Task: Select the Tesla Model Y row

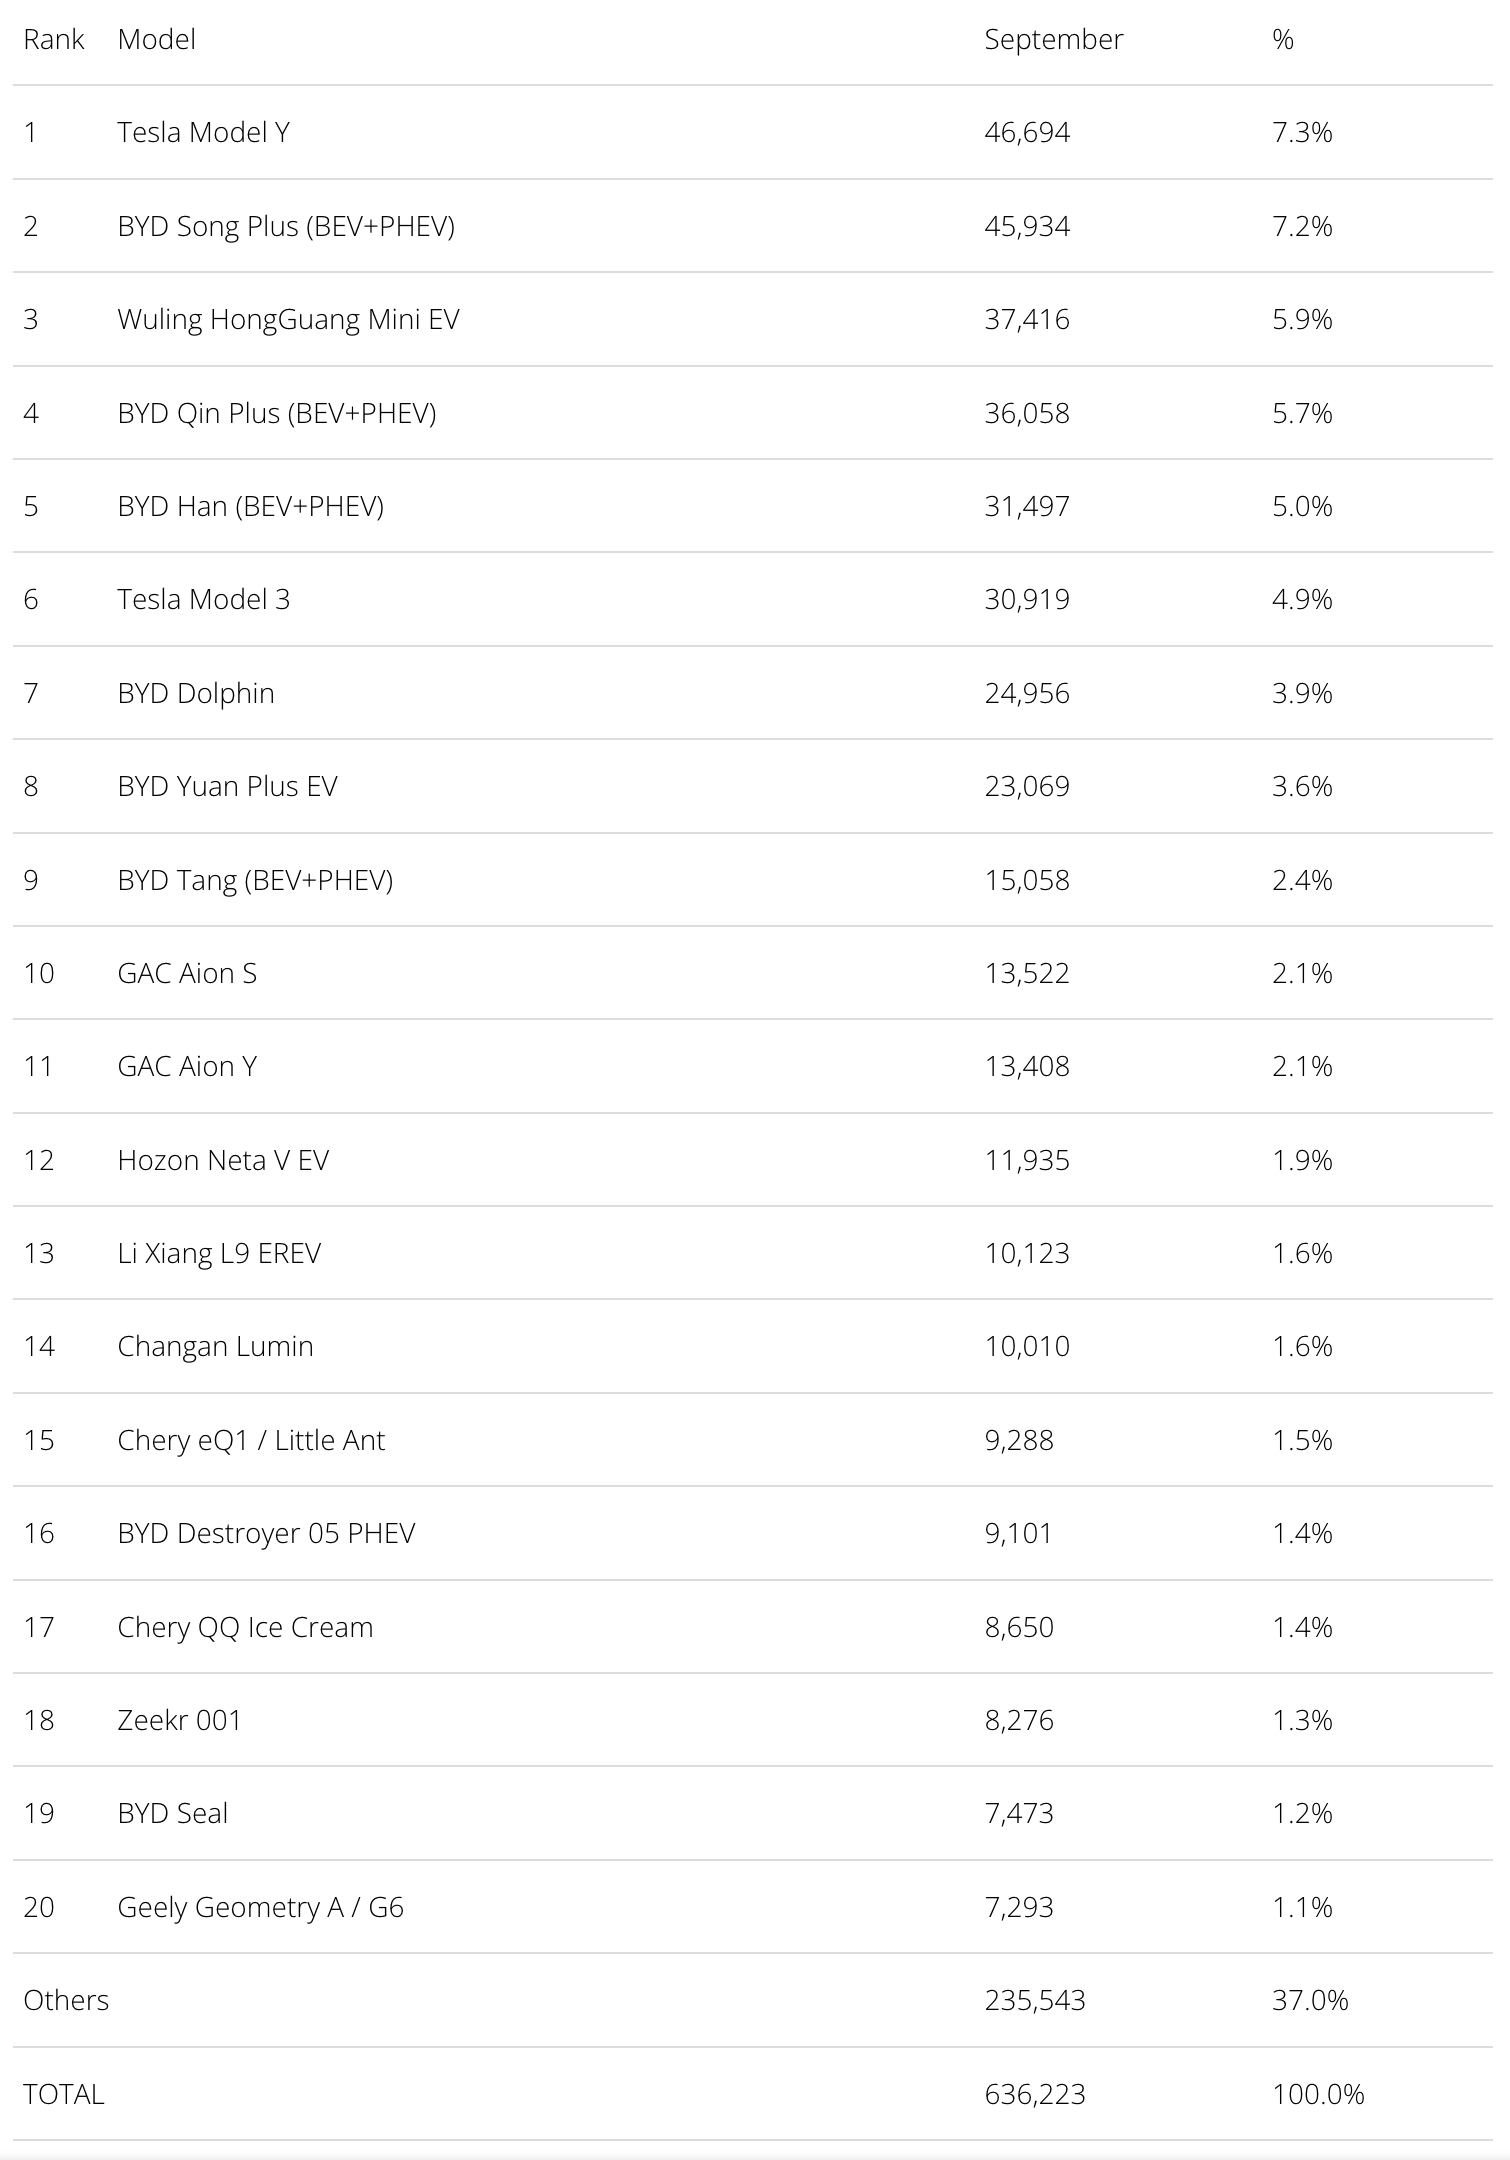Action: pyautogui.click(x=203, y=132)
